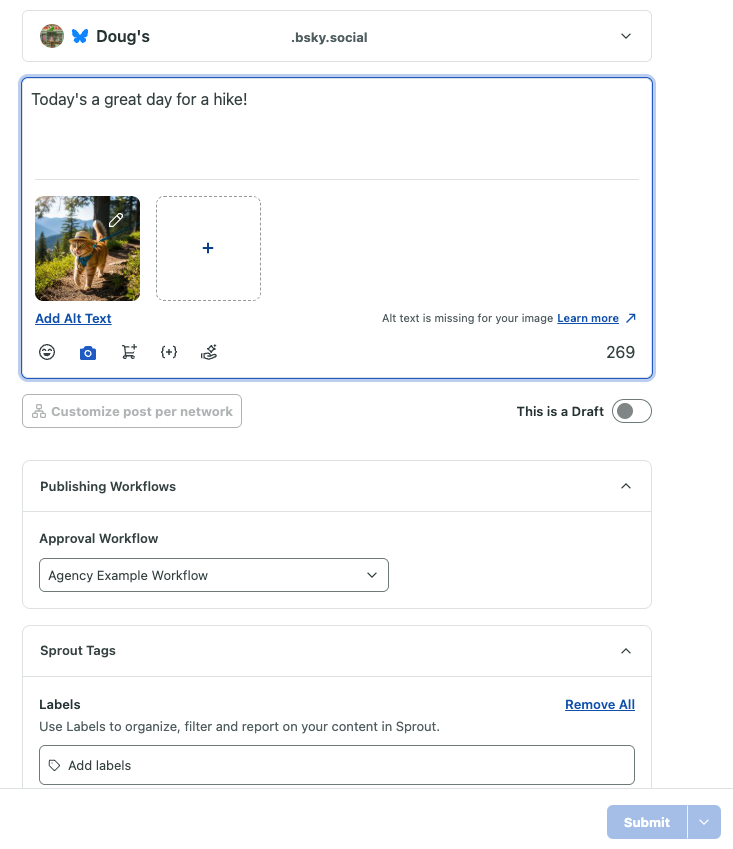The height and width of the screenshot is (849, 733).
Task: Edit the hiking cat photo with the pencil icon
Action: point(113,218)
